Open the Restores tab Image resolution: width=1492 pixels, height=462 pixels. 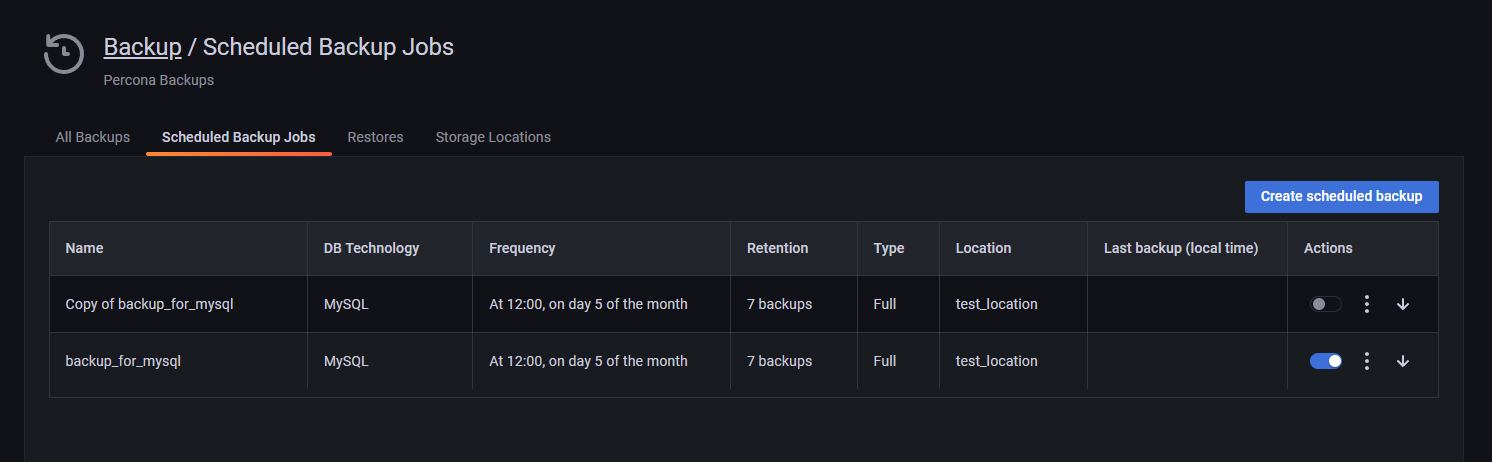(x=375, y=137)
